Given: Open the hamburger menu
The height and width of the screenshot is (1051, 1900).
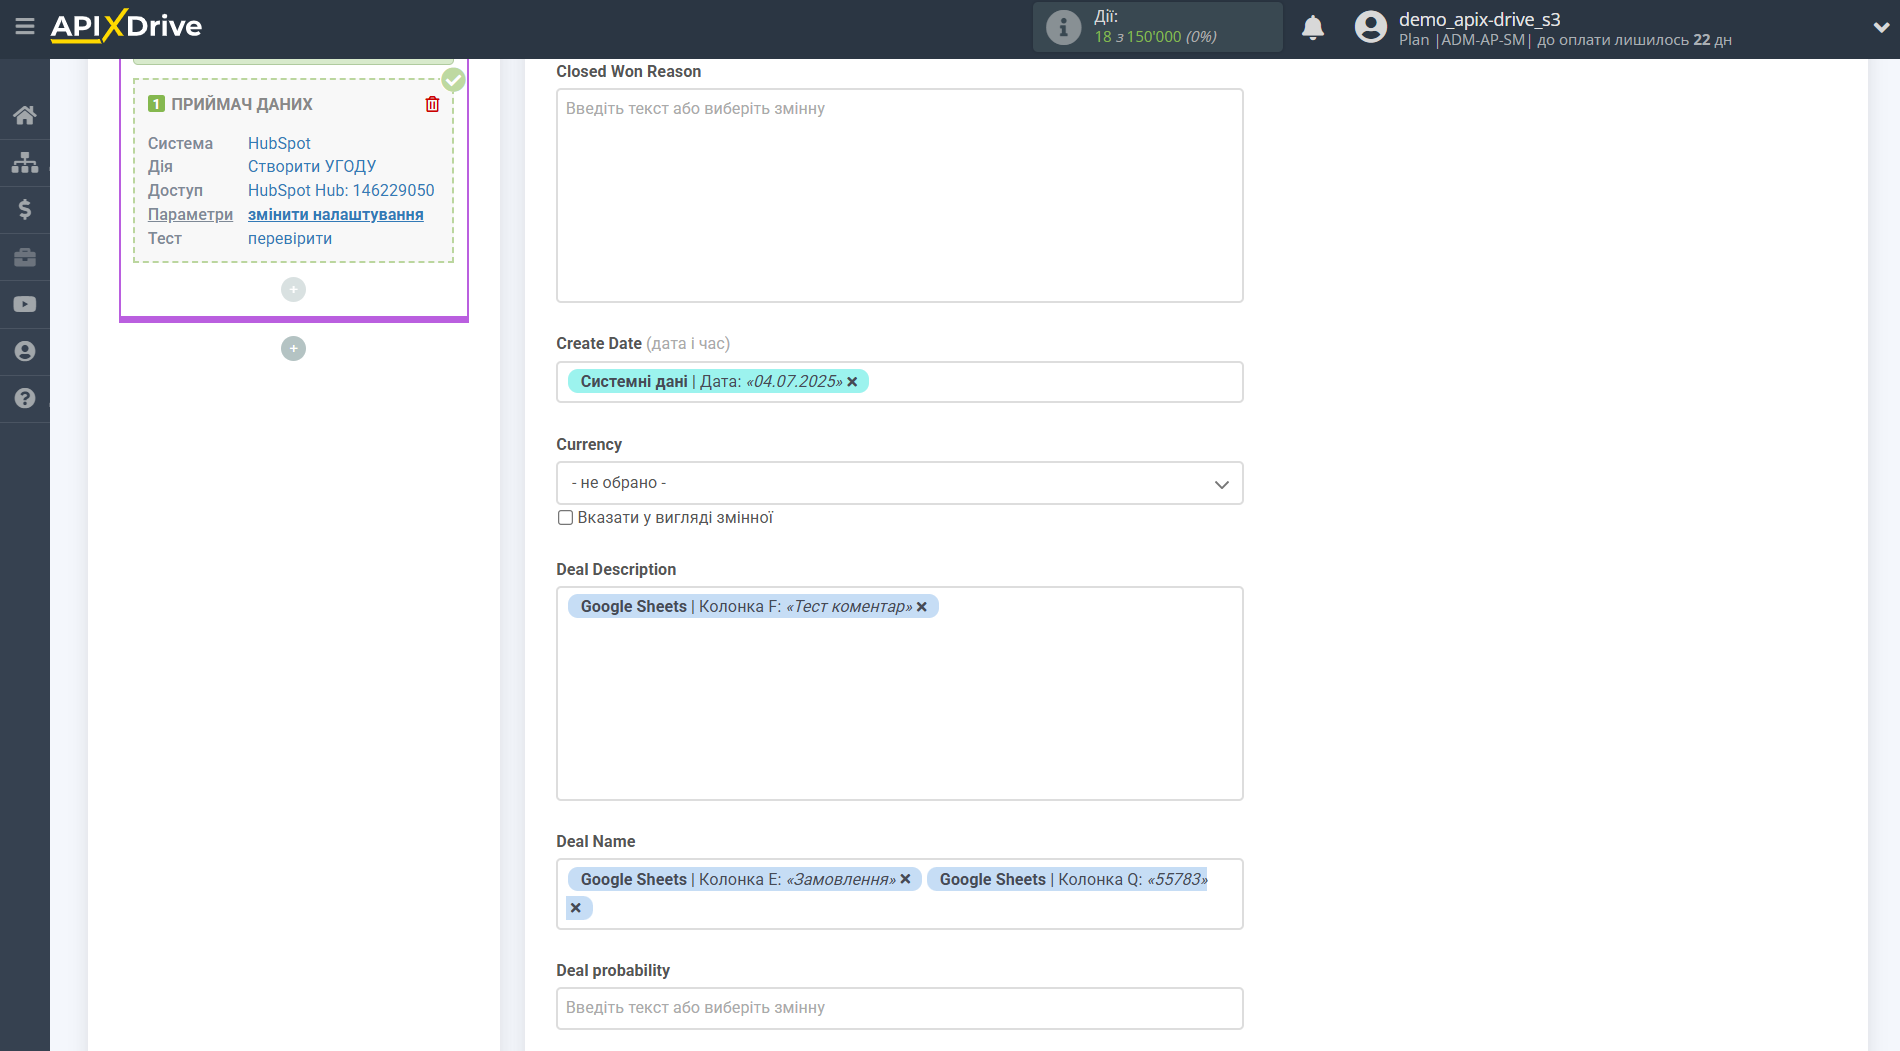Looking at the screenshot, I should click(25, 27).
